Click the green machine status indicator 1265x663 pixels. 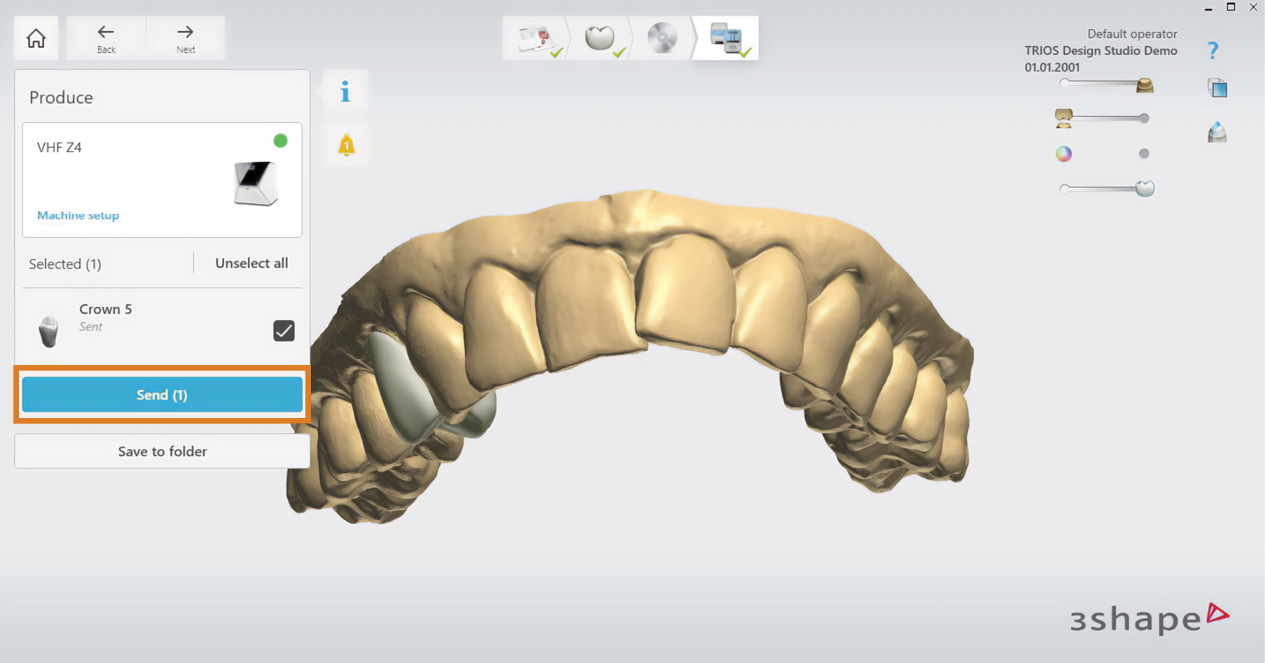coord(280,141)
